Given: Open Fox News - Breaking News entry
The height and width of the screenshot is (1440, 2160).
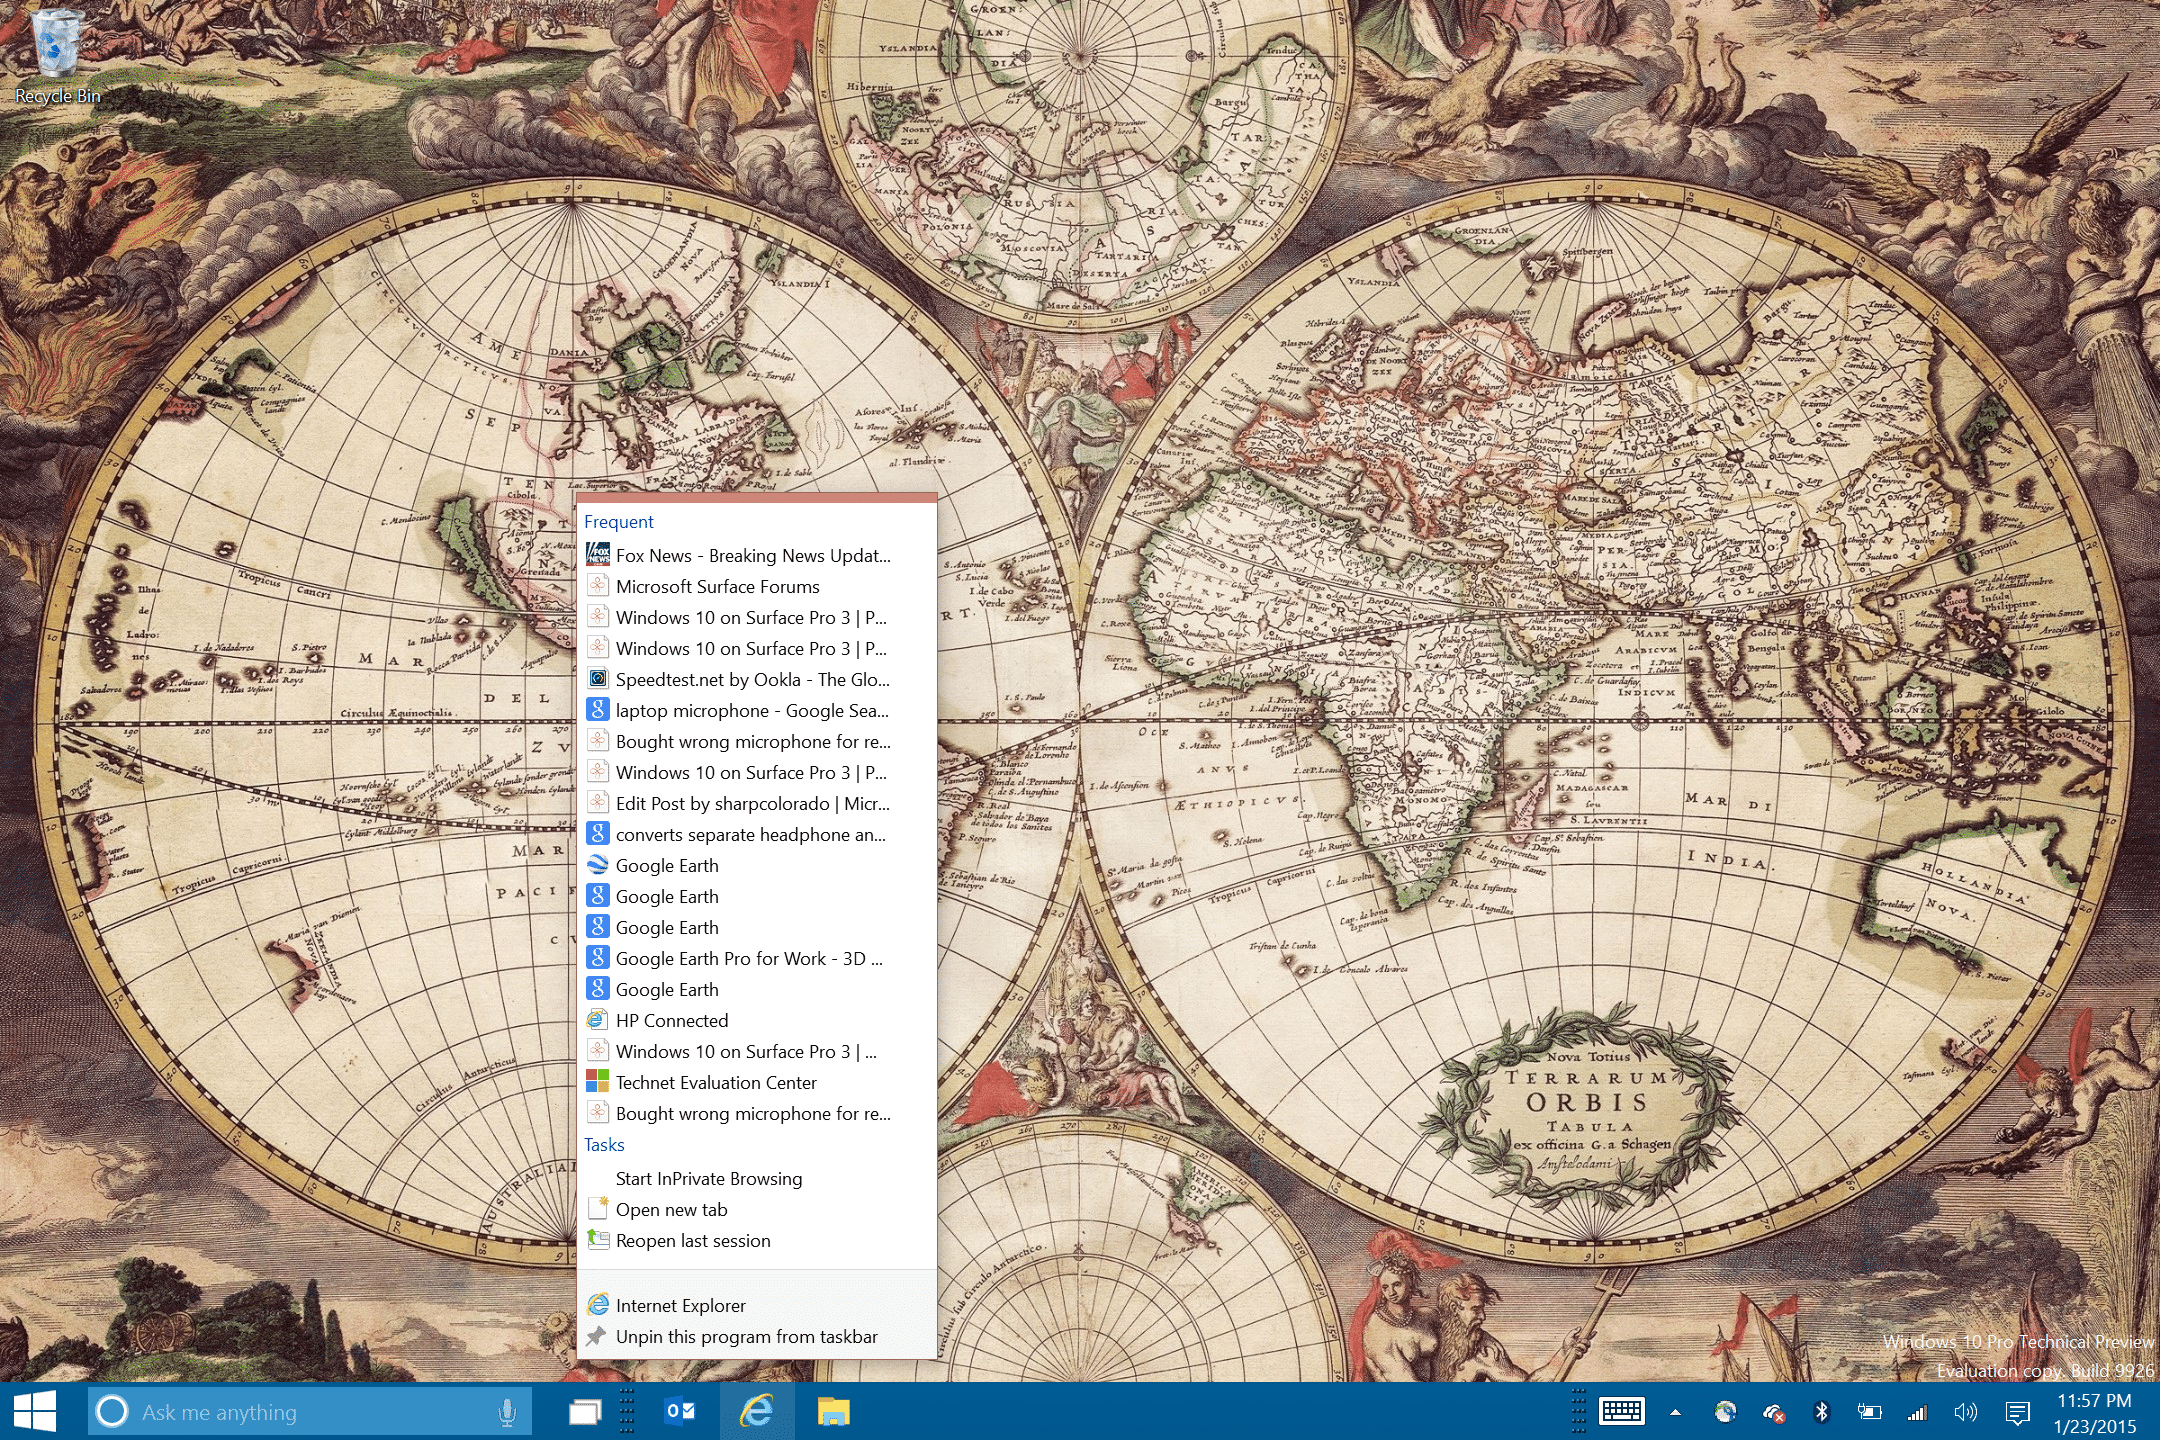Looking at the screenshot, I should (x=757, y=555).
